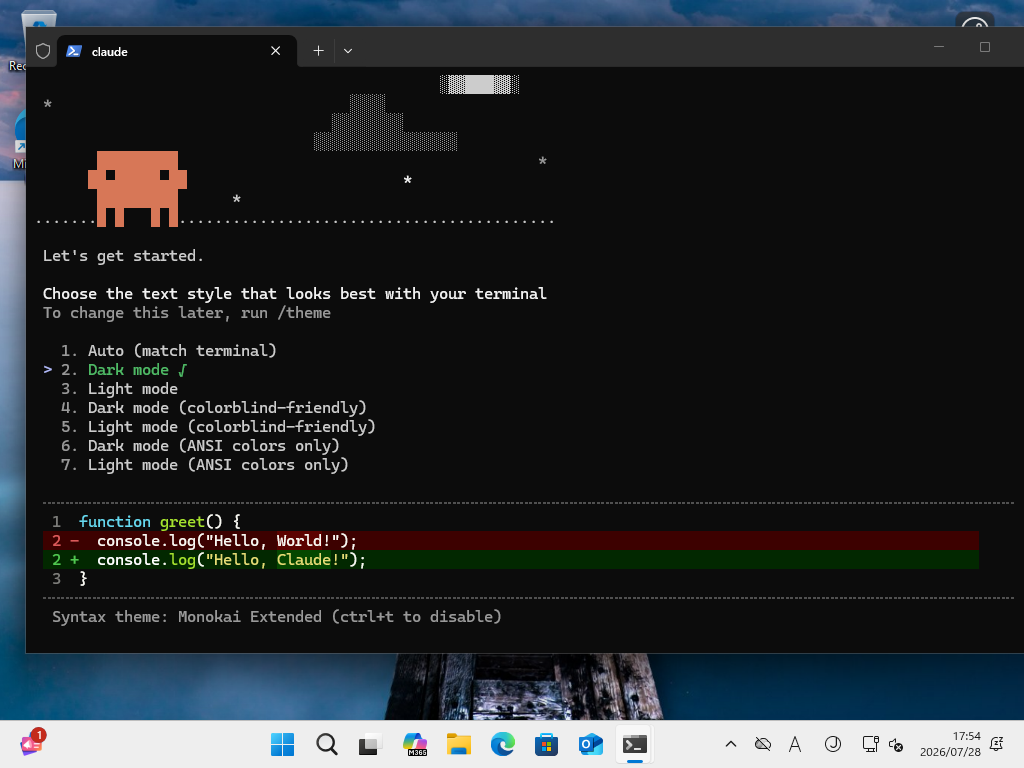Screen dimensions: 1024x768
Task: Show hidden system tray icons
Action: (x=731, y=744)
